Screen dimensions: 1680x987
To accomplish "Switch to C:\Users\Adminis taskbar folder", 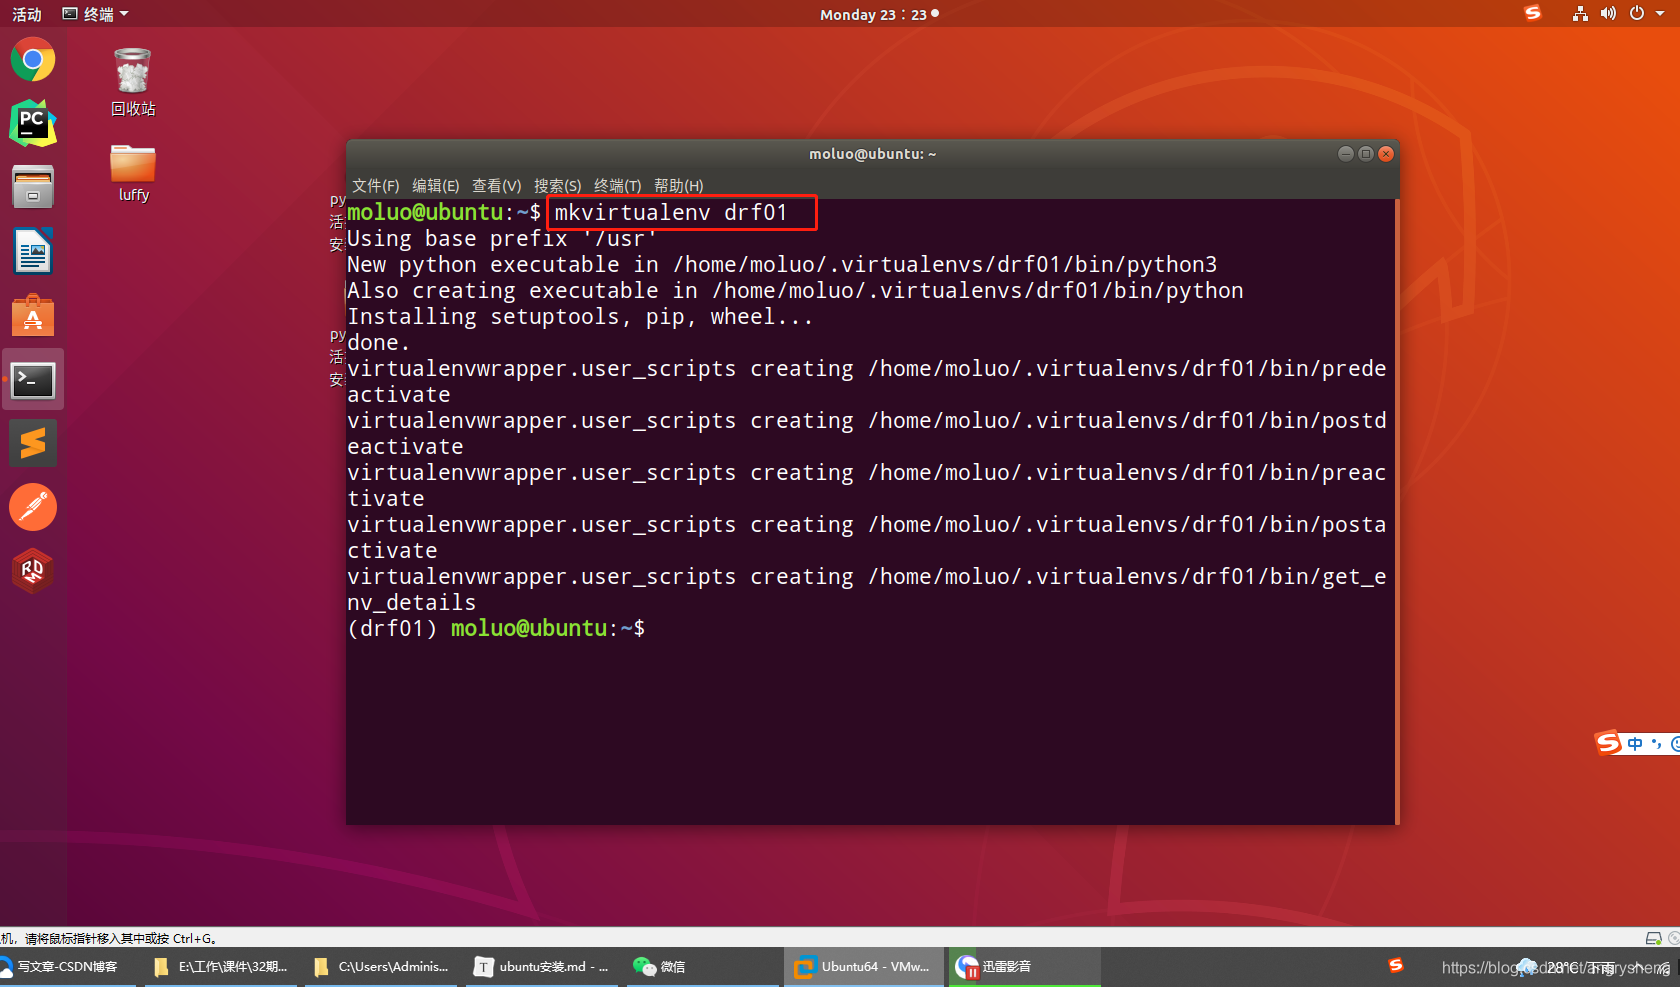I will (381, 967).
